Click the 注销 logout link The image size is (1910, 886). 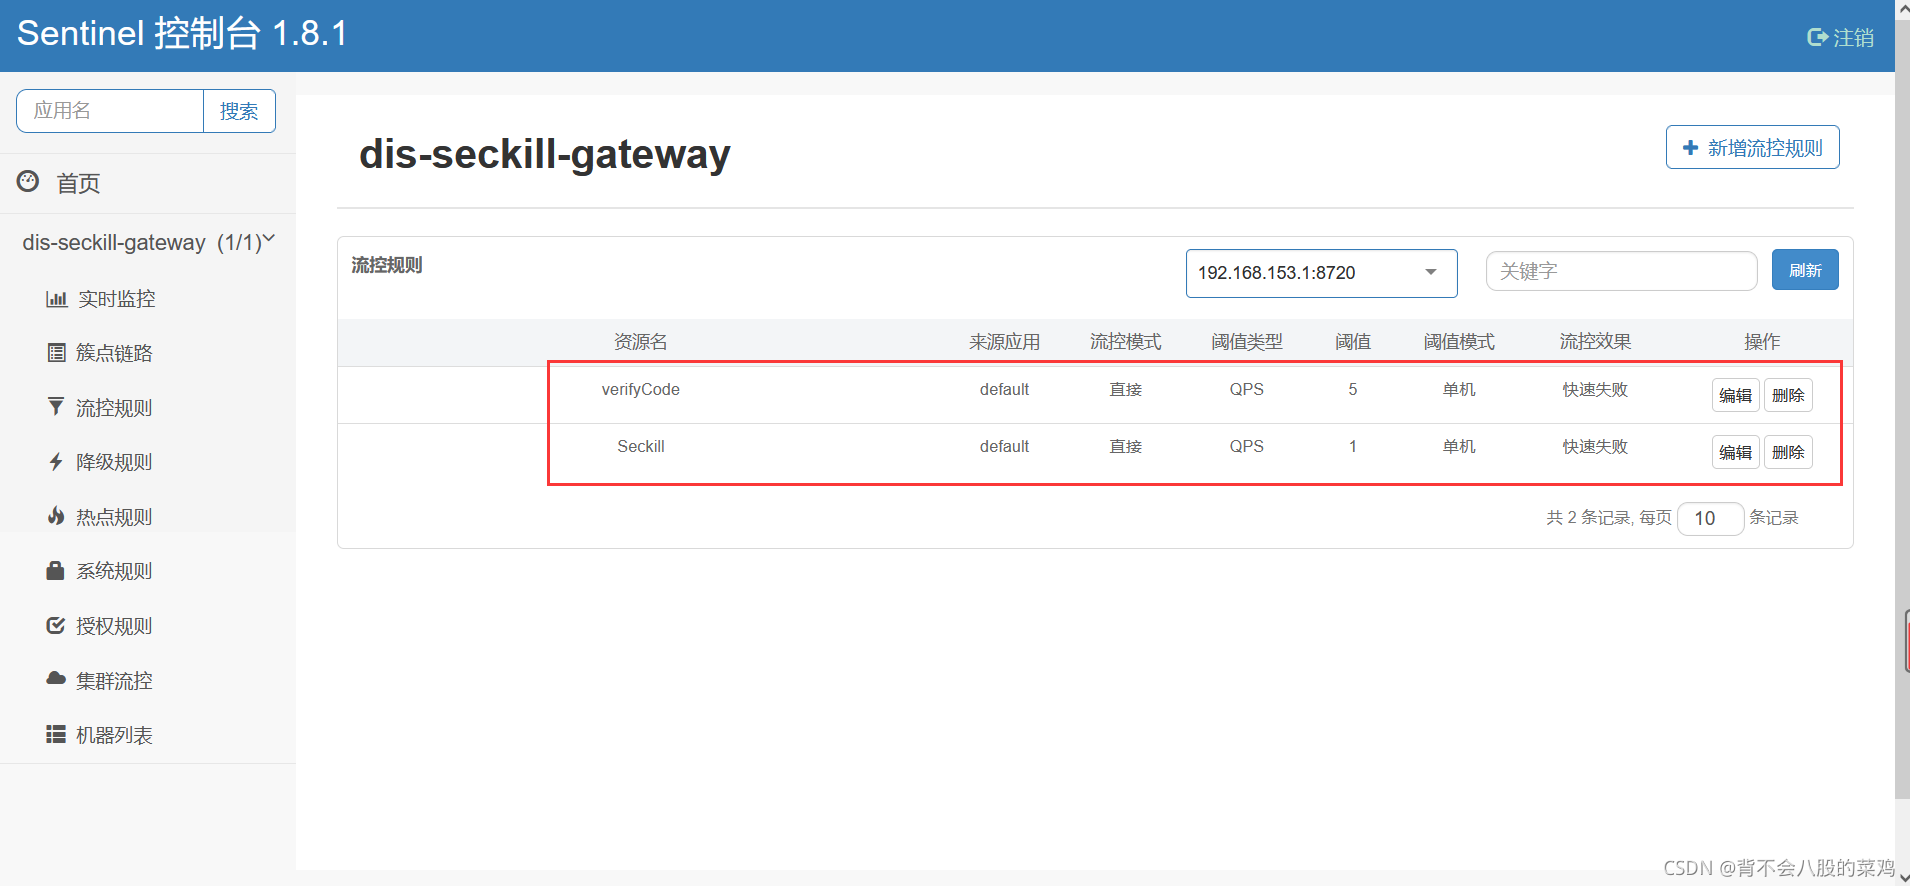(1841, 38)
